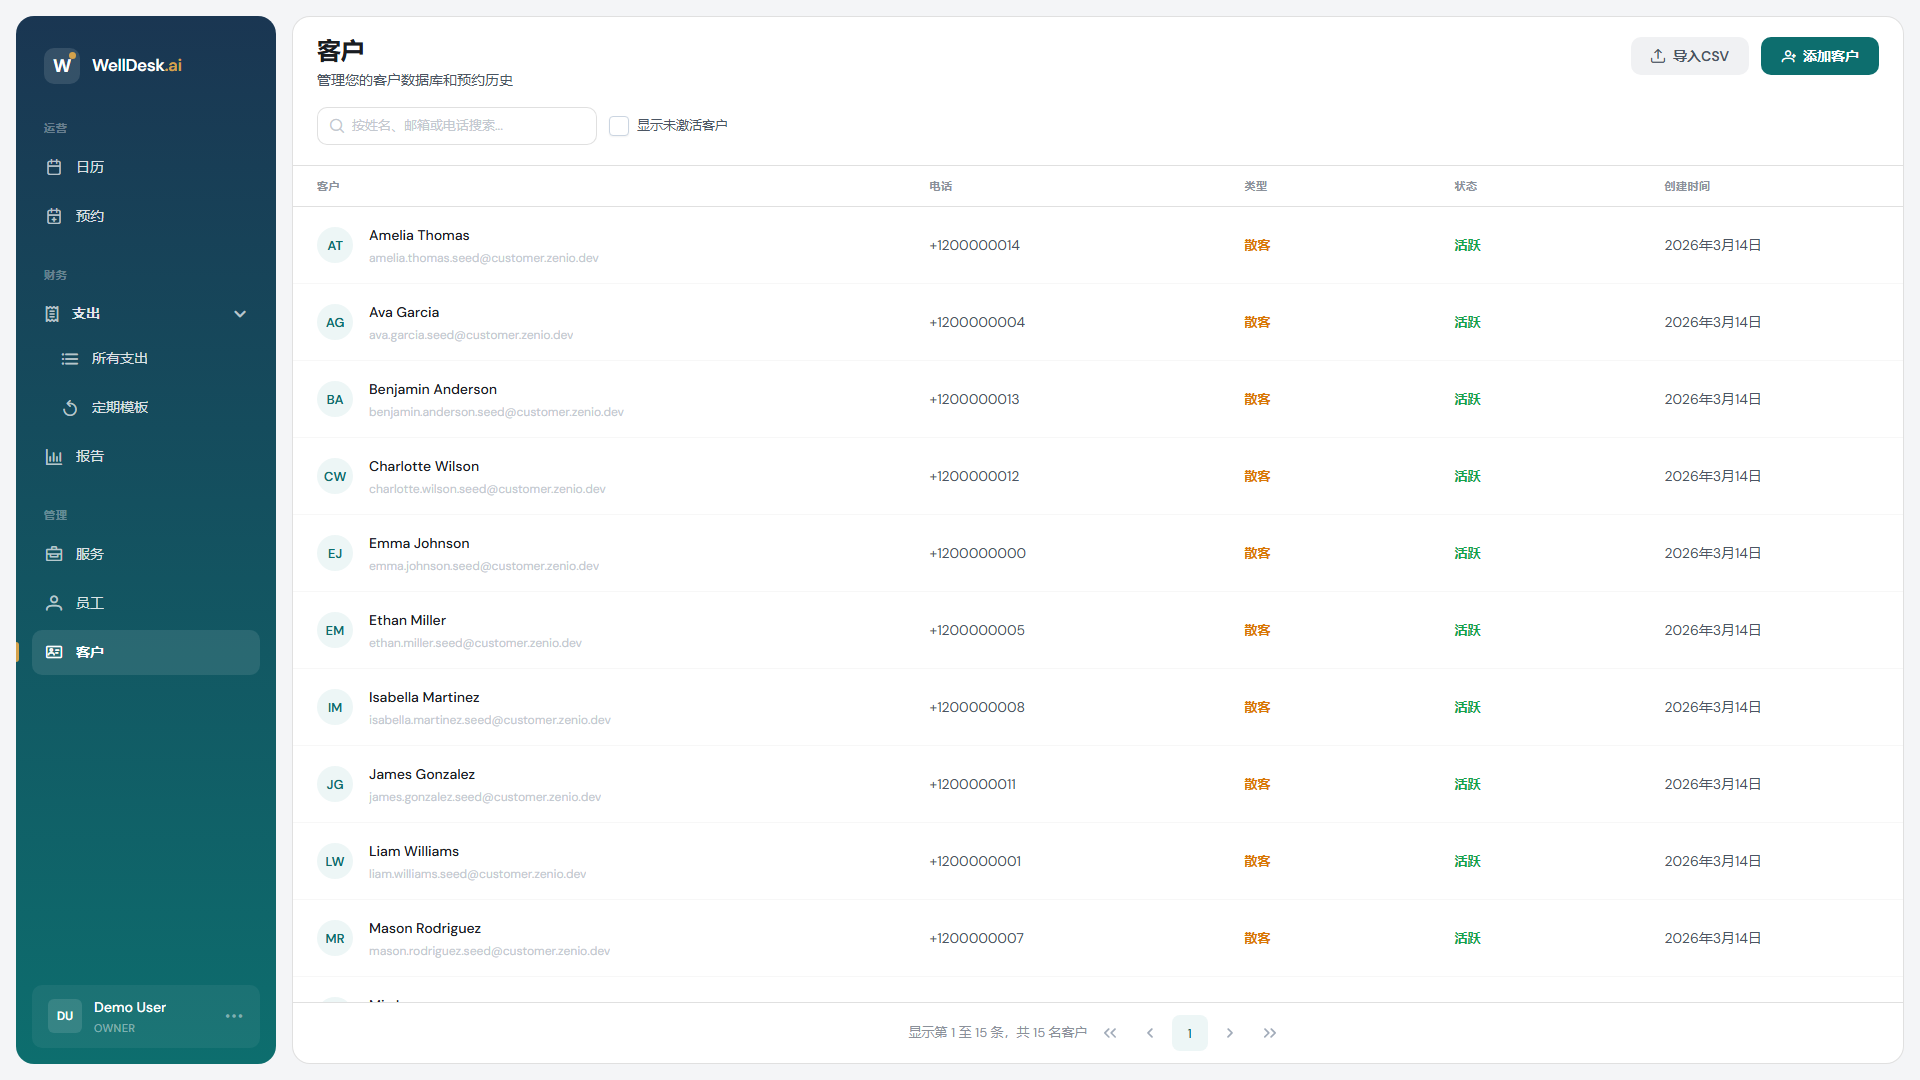The height and width of the screenshot is (1080, 1920).
Task: Click the add customer (添加客户) button
Action: 1819,56
